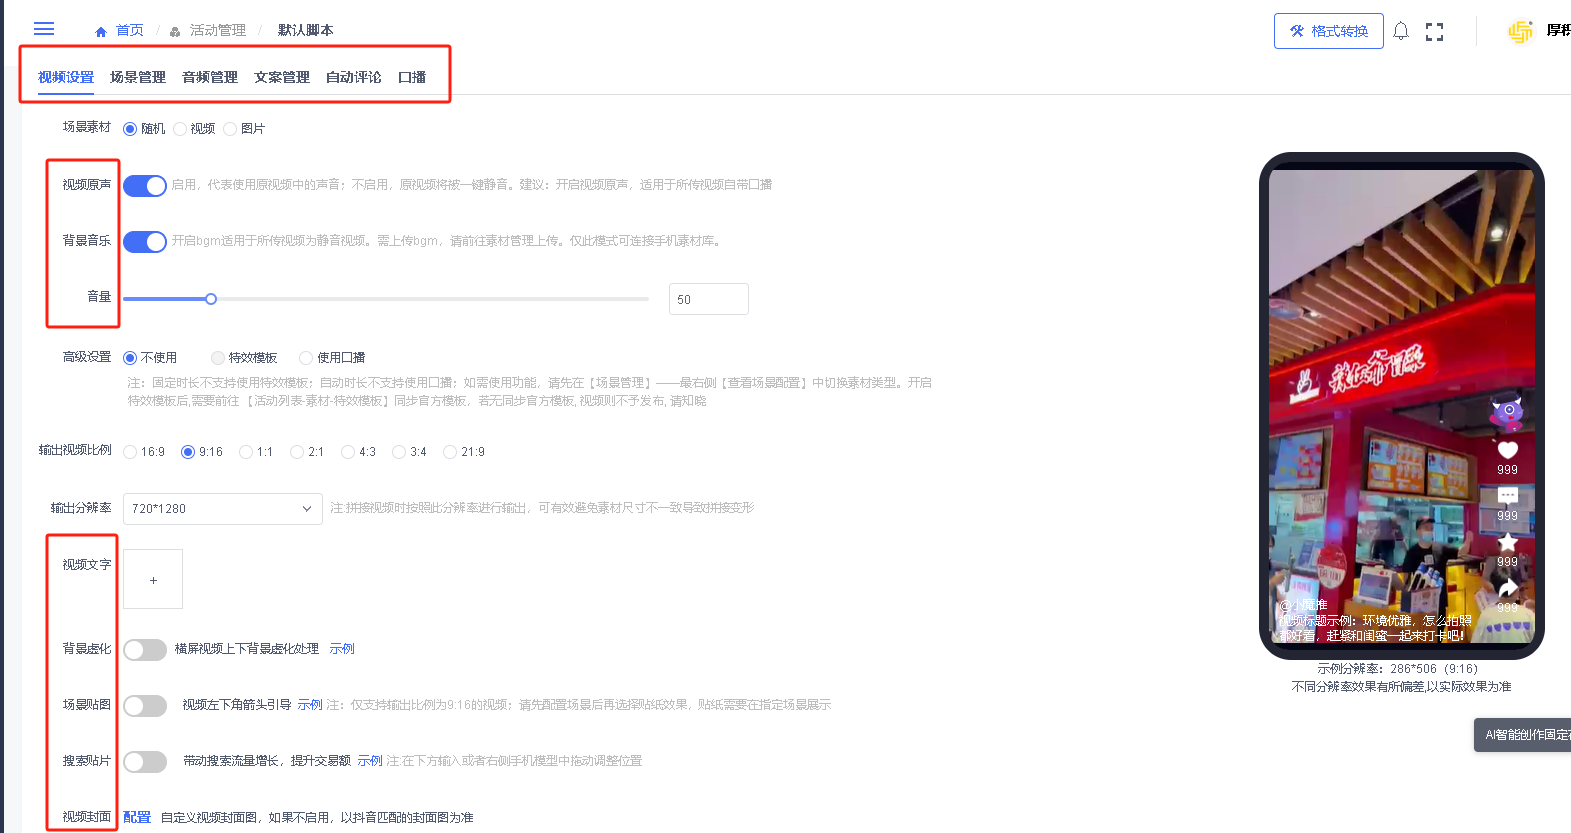
Task: Click the hamburger menu icon
Action: coord(44,29)
